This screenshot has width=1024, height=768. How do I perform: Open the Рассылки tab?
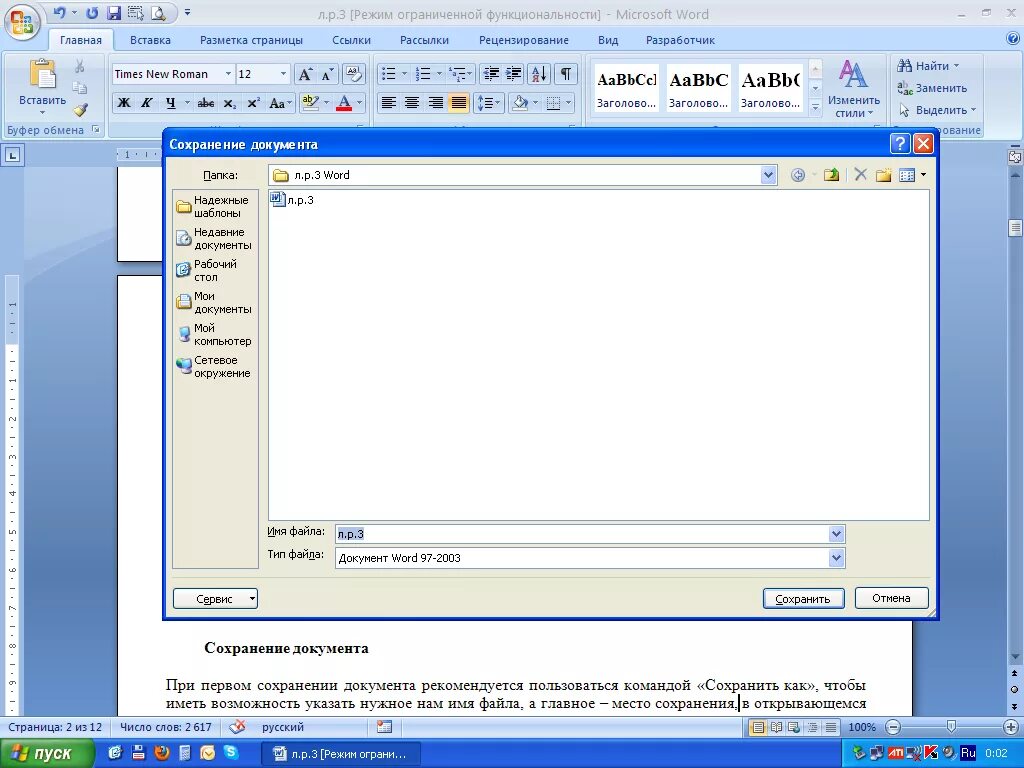click(424, 40)
